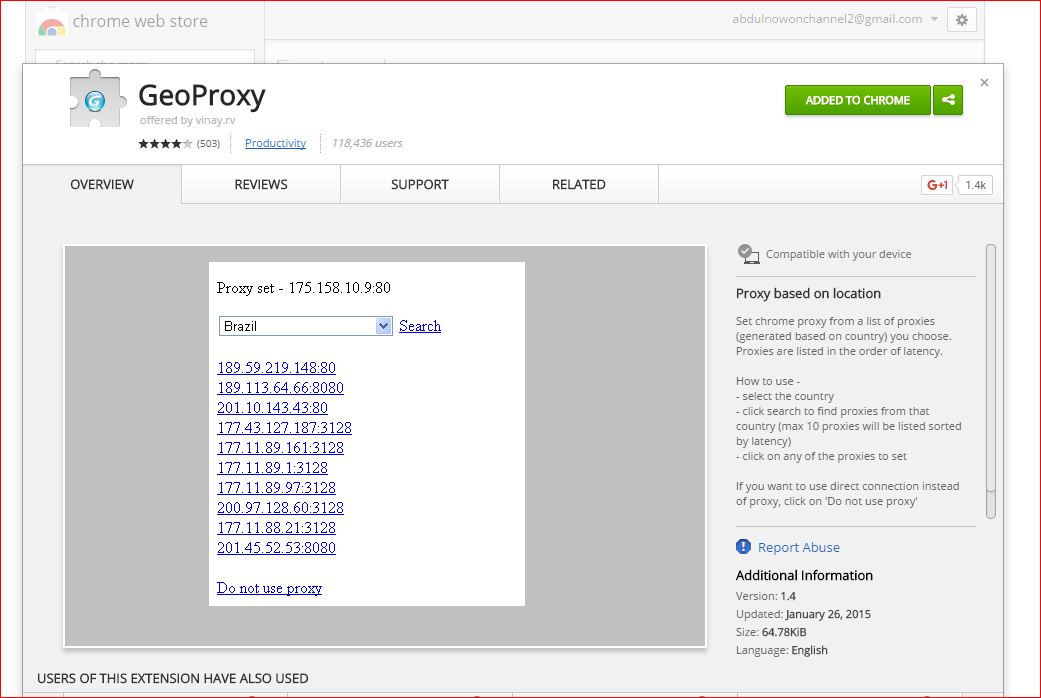Click the share icon button

tap(948, 100)
